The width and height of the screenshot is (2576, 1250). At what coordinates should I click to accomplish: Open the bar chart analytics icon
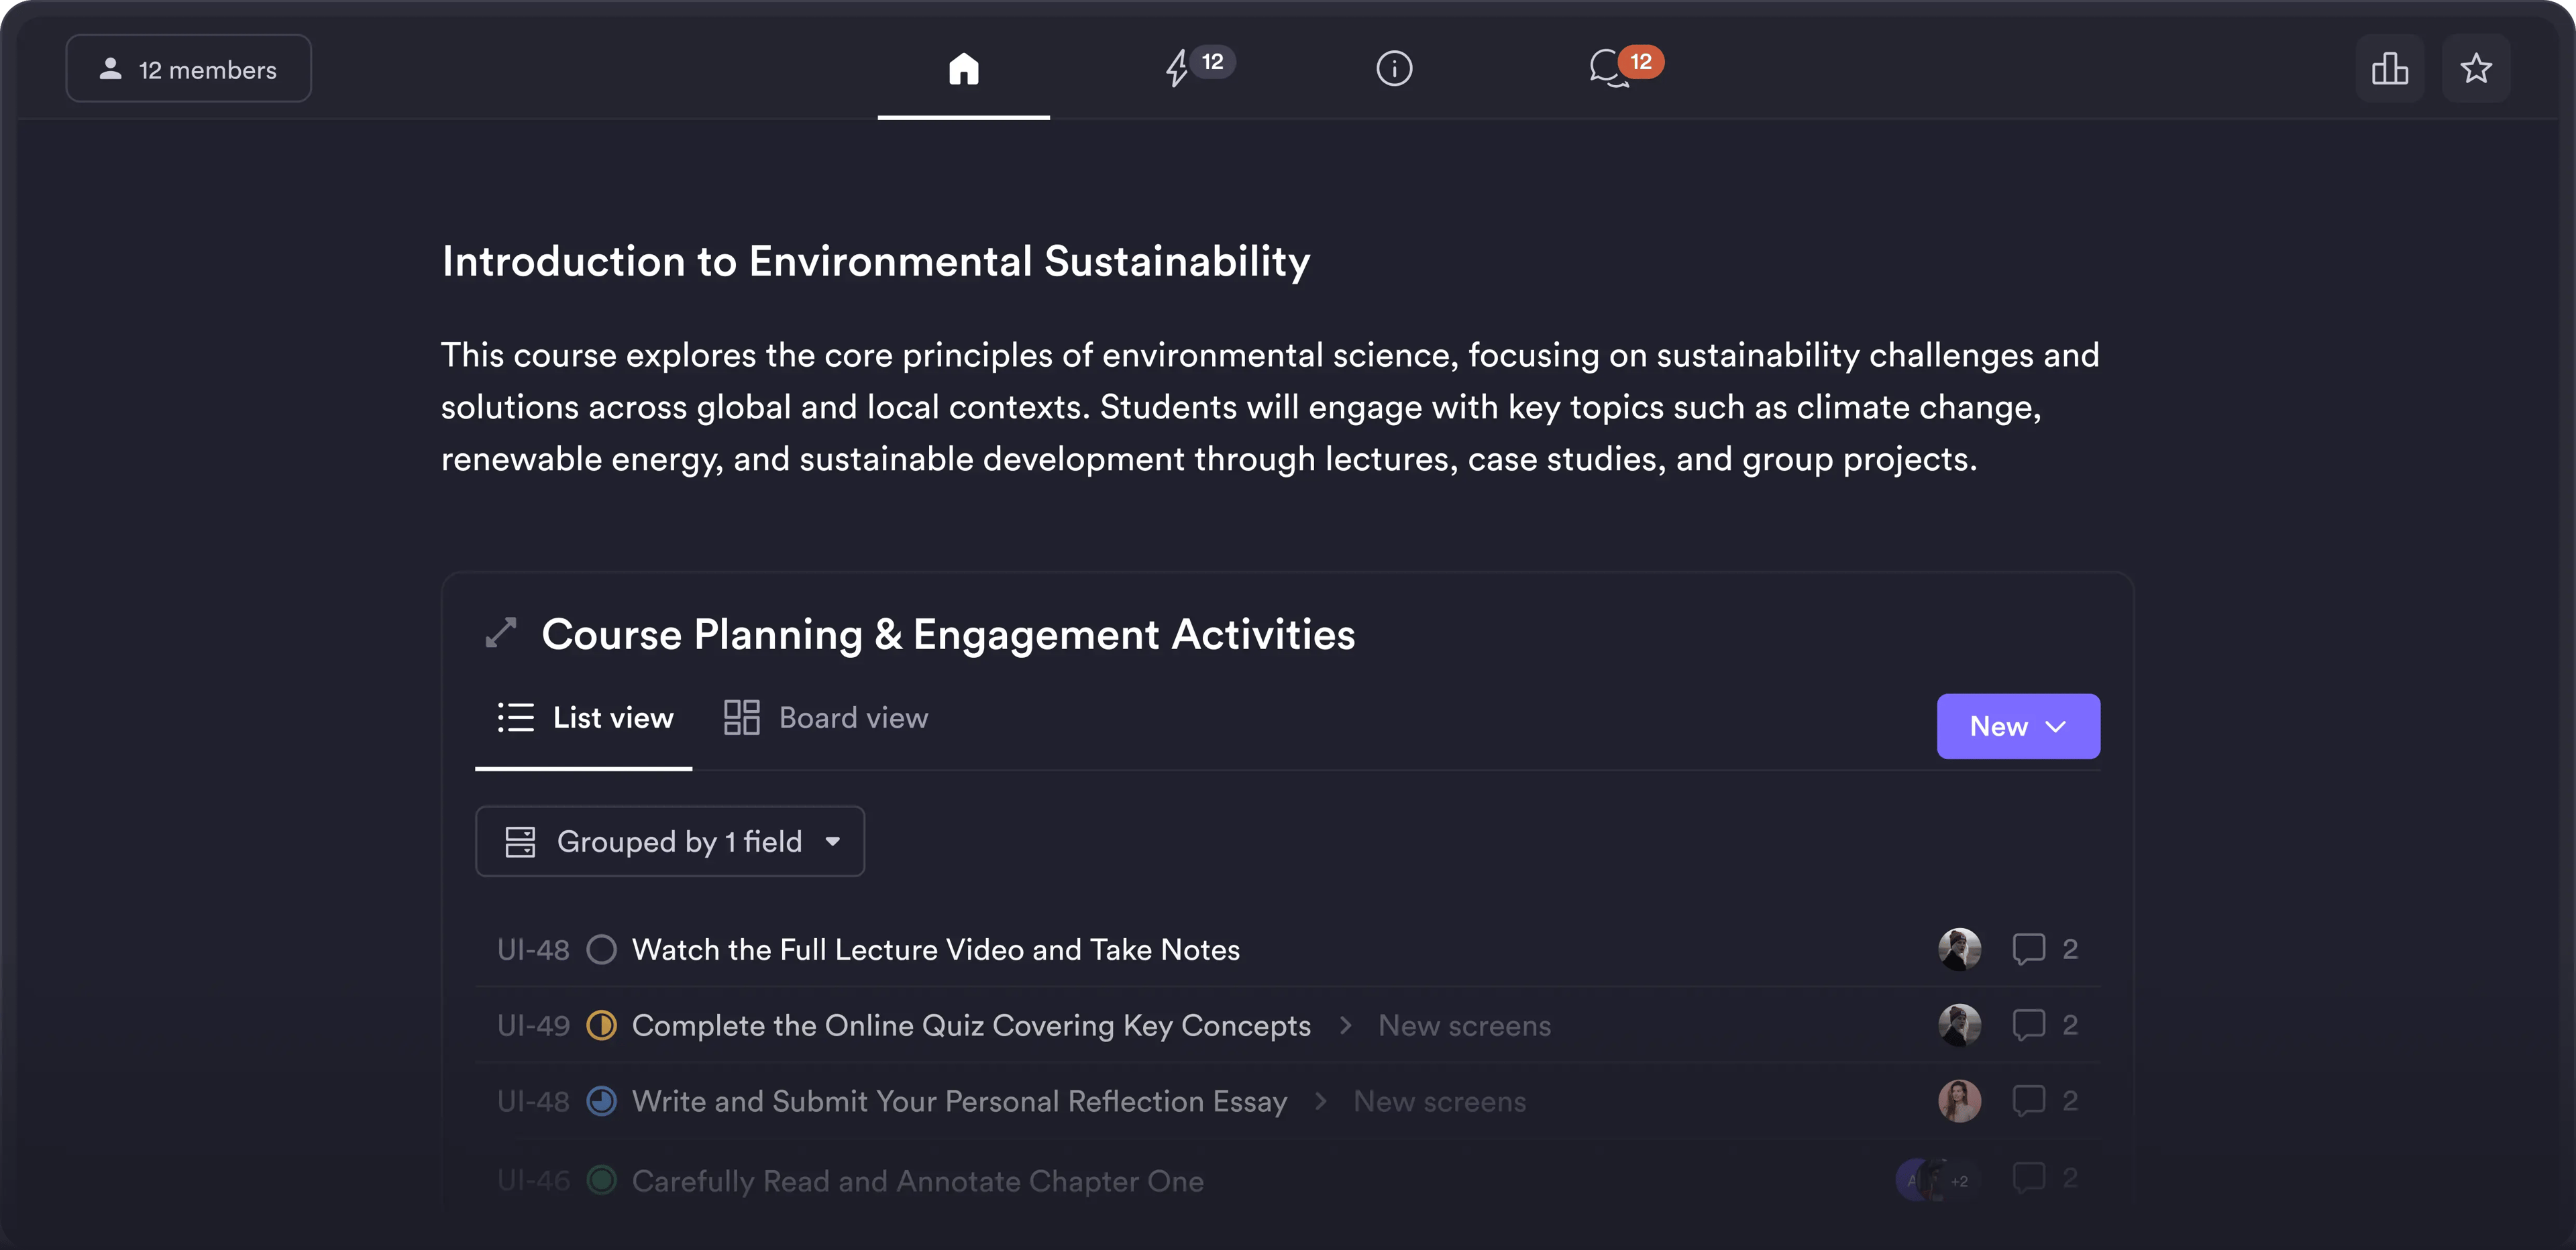coord(2391,68)
